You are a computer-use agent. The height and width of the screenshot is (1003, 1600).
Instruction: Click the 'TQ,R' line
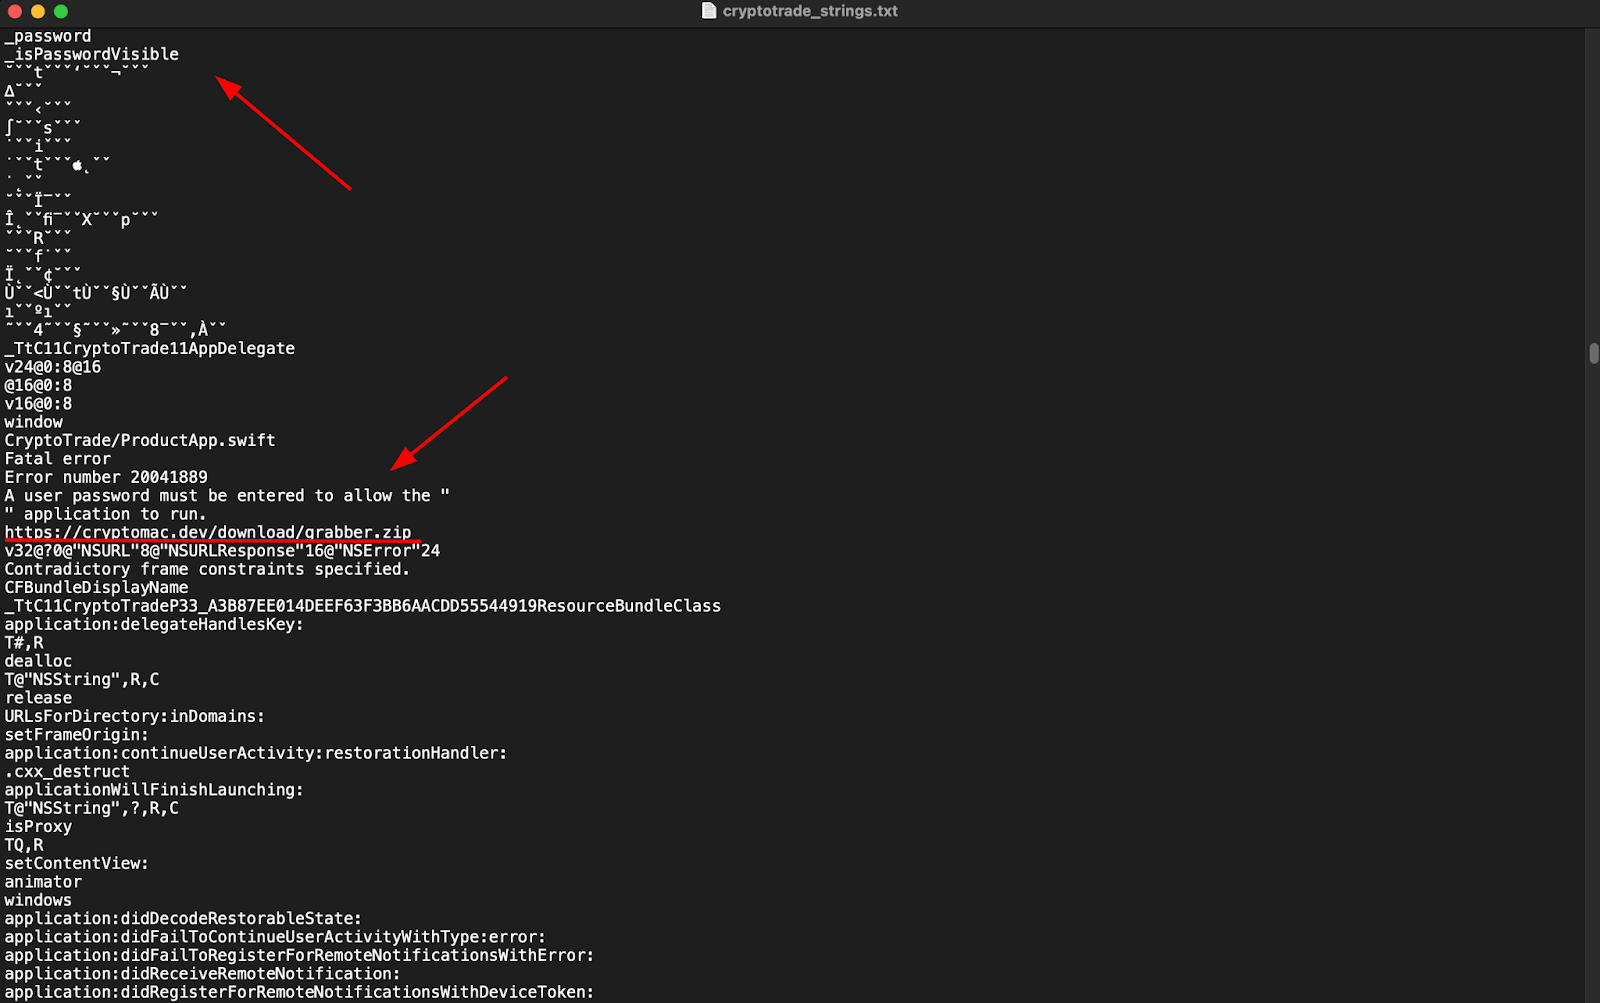[24, 845]
